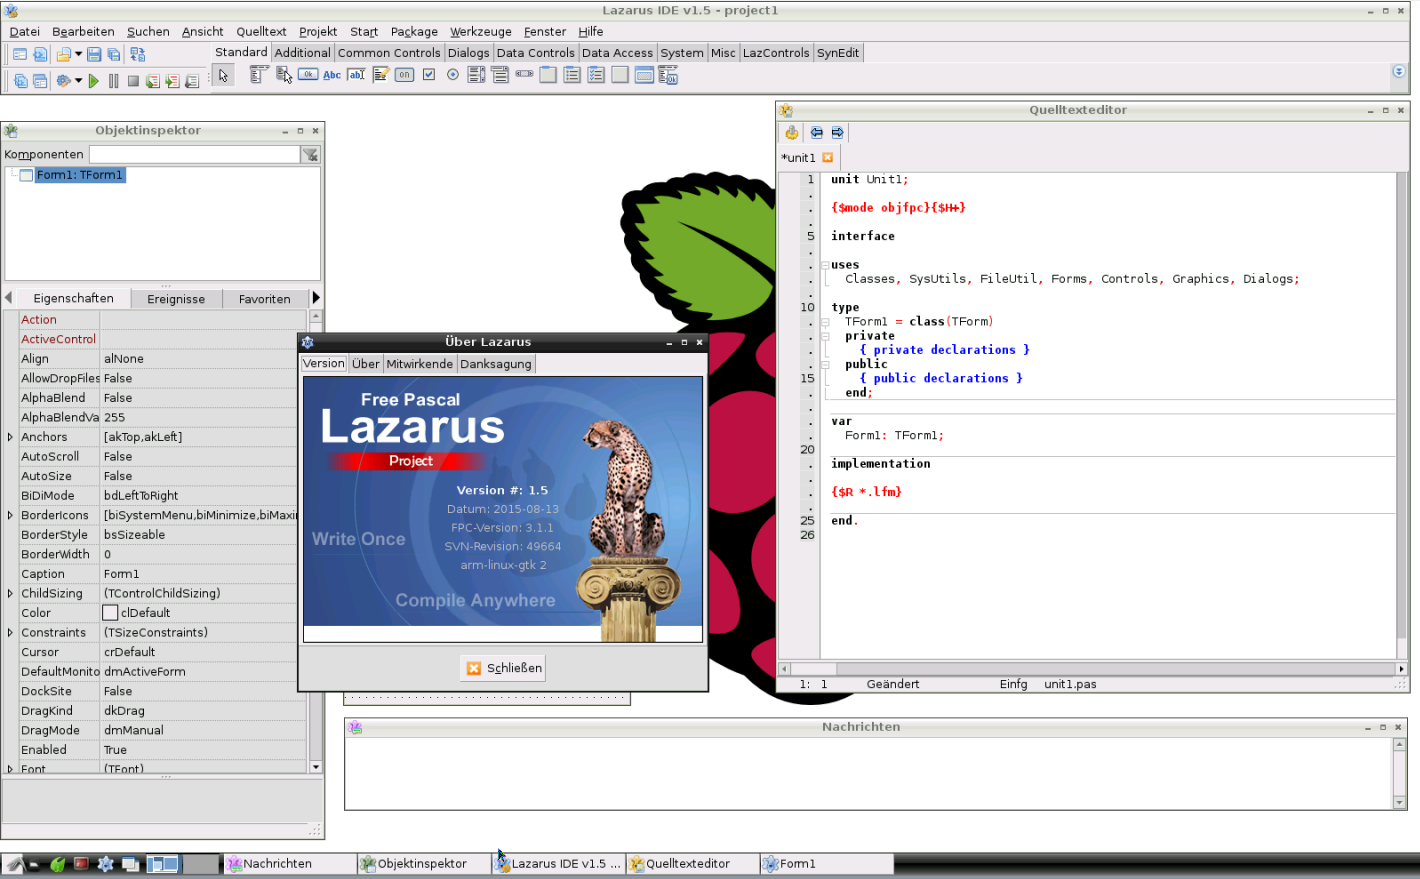Select the TRadioButton component in the palette
This screenshot has width=1420, height=879.
(x=453, y=75)
